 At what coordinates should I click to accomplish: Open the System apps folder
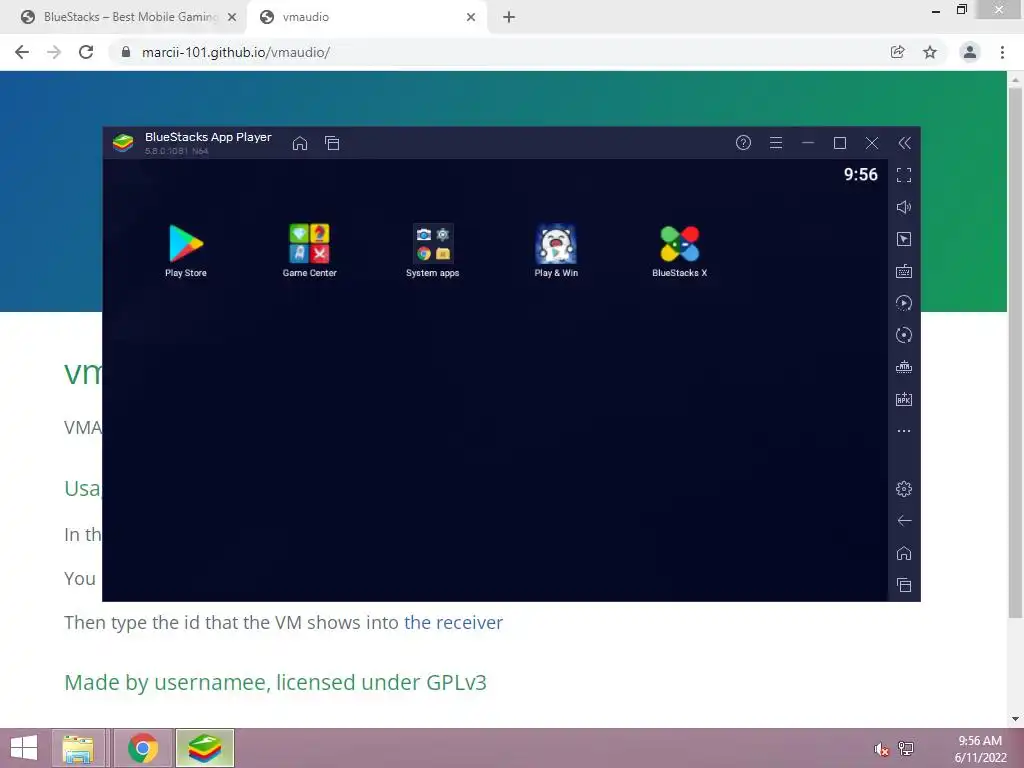[x=432, y=250]
